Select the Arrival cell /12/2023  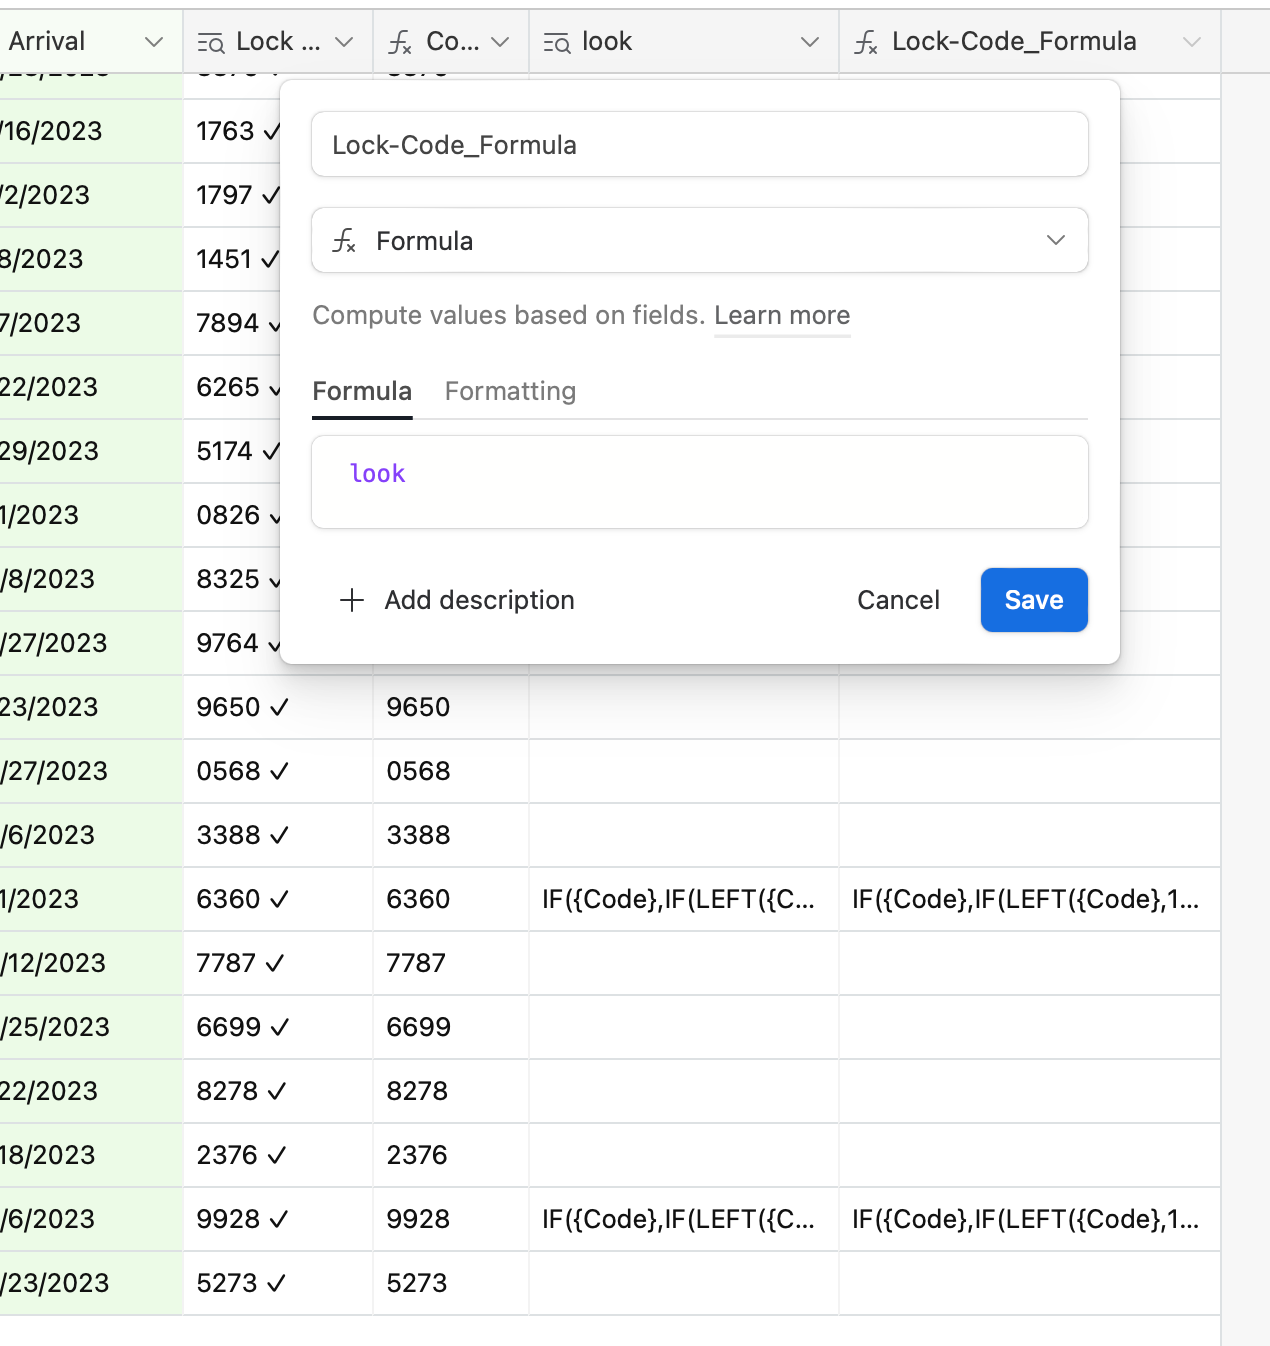point(91,963)
